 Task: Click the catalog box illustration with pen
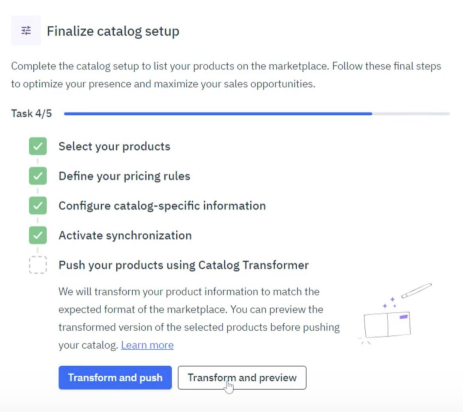(x=396, y=314)
